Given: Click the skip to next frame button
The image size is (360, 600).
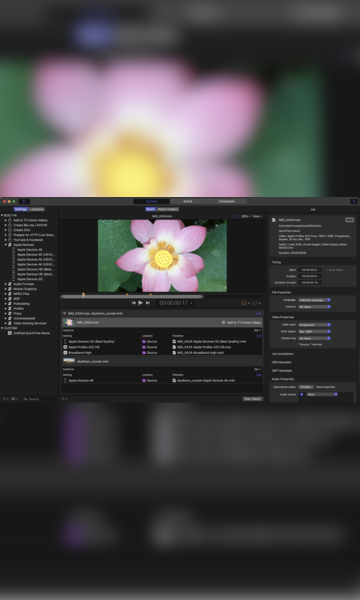Looking at the screenshot, I should 148,303.
